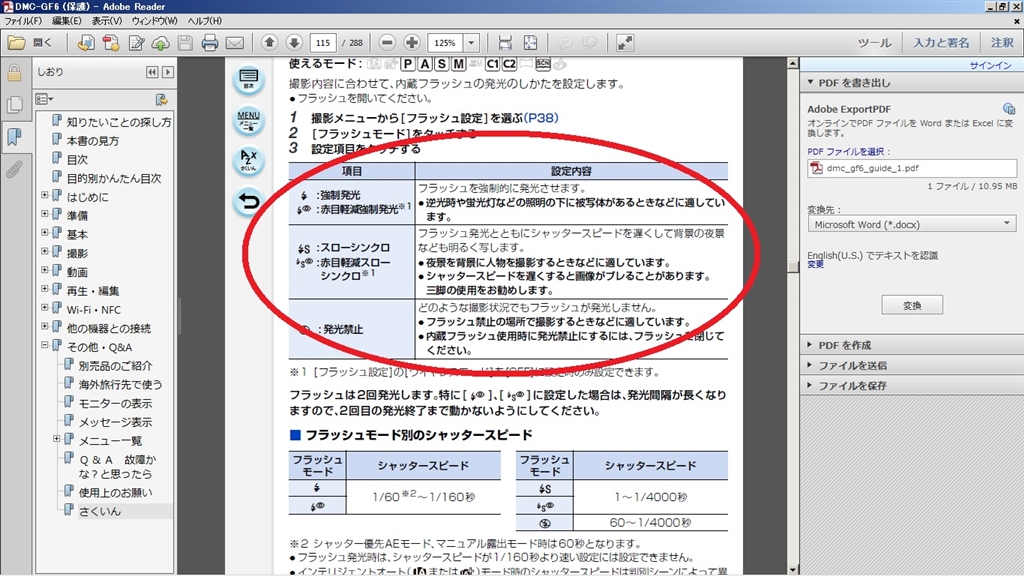
Task: Open the page thumbnails panel icon
Action: pyautogui.click(x=14, y=104)
